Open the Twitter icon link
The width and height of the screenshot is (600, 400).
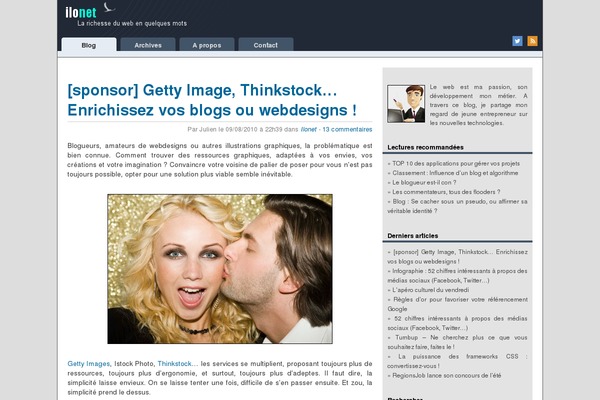(x=517, y=41)
